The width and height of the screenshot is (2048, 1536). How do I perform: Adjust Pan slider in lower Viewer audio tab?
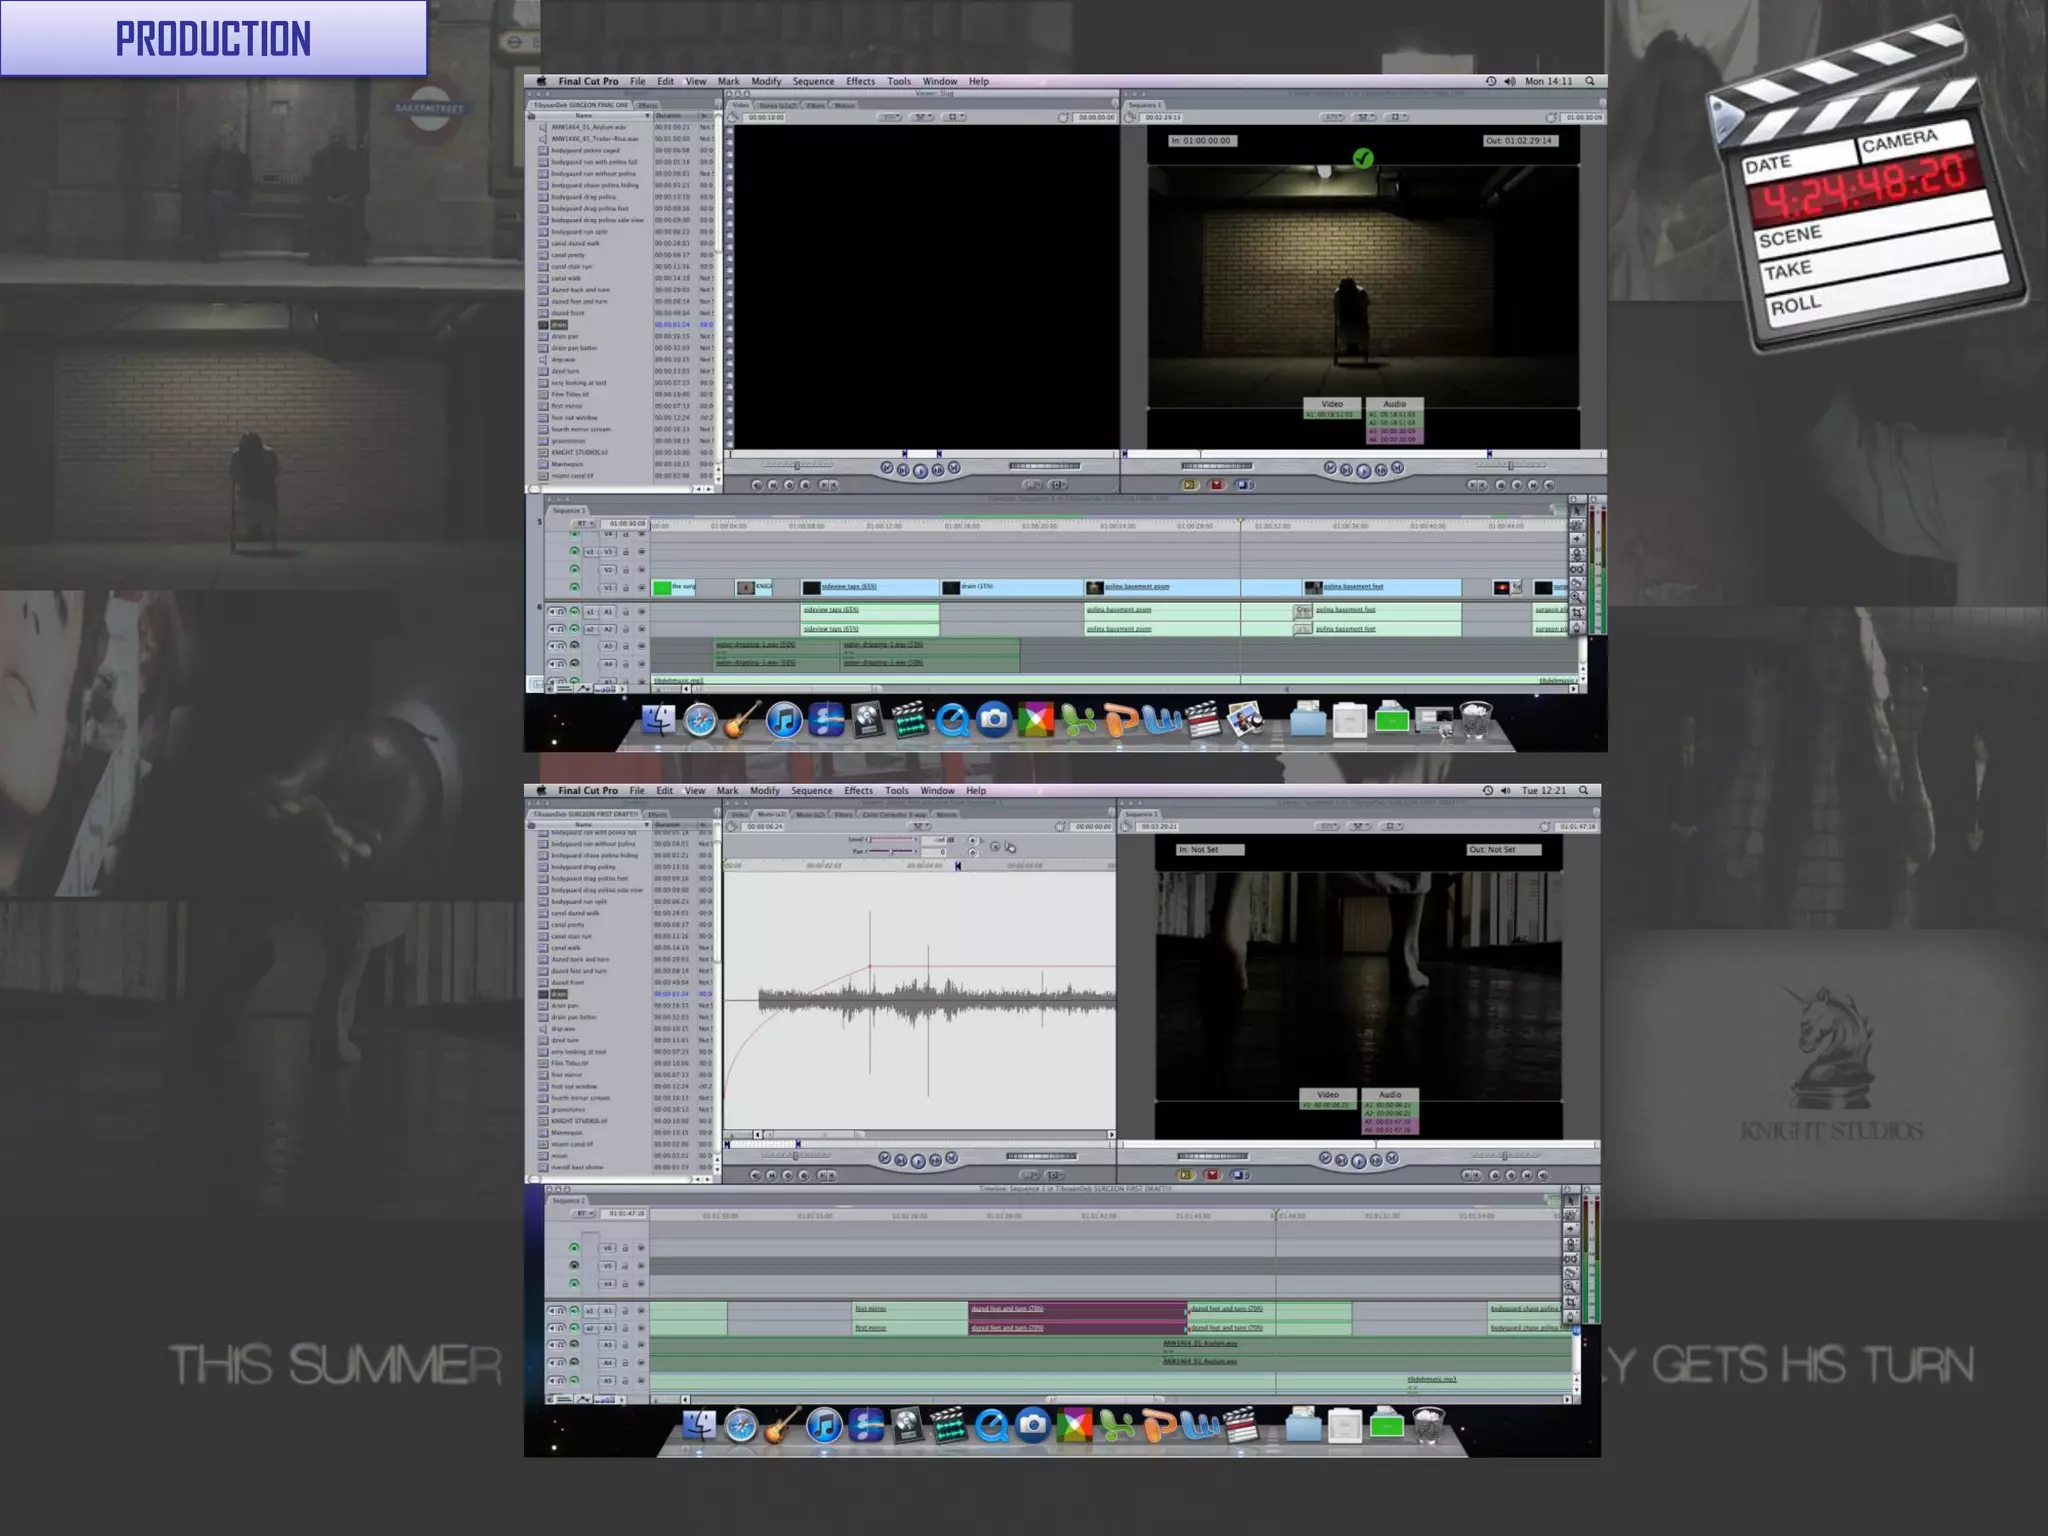(x=892, y=851)
